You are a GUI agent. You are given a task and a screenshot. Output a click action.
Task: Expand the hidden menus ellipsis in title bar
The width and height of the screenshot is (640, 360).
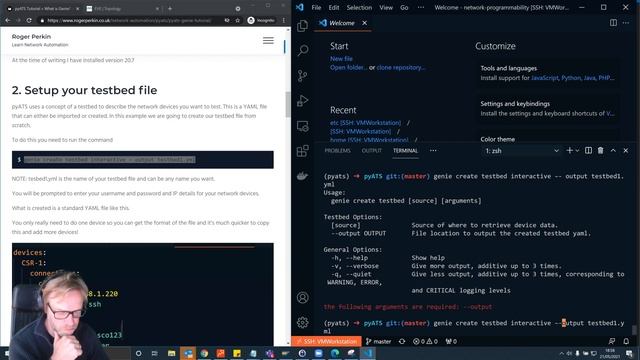coord(421,7)
